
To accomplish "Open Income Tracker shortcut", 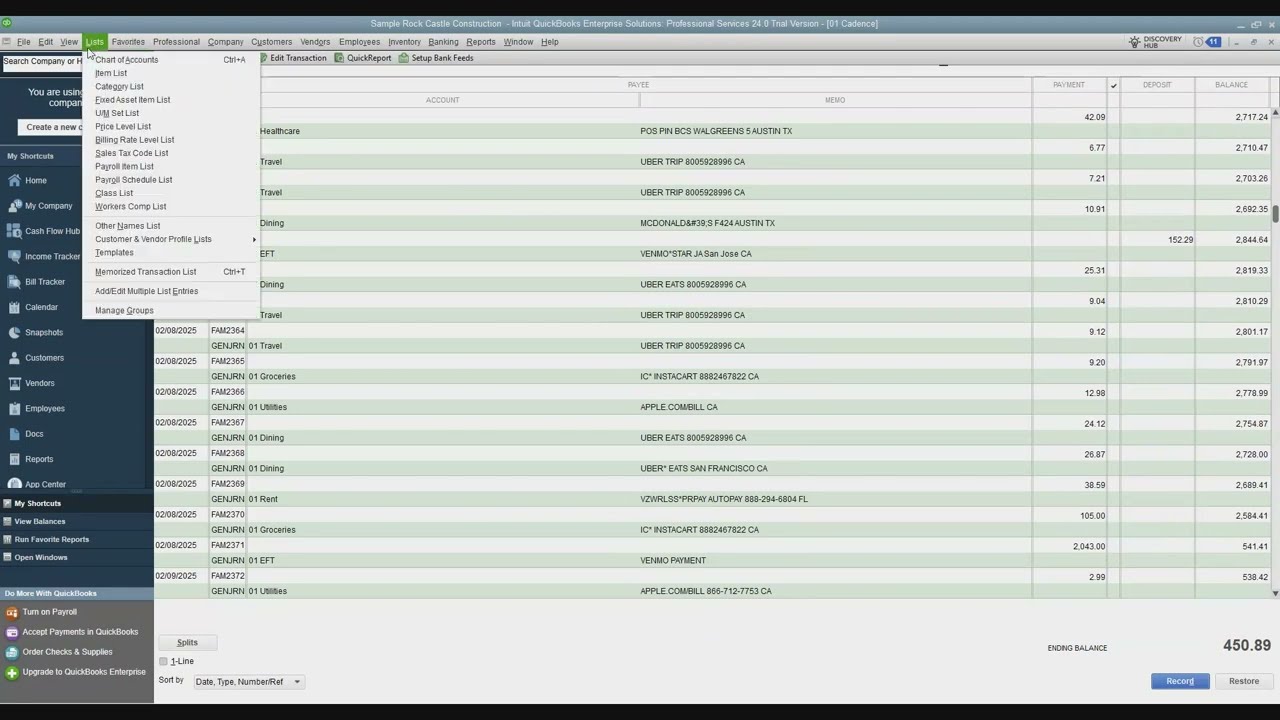I will pyautogui.click(x=52, y=257).
